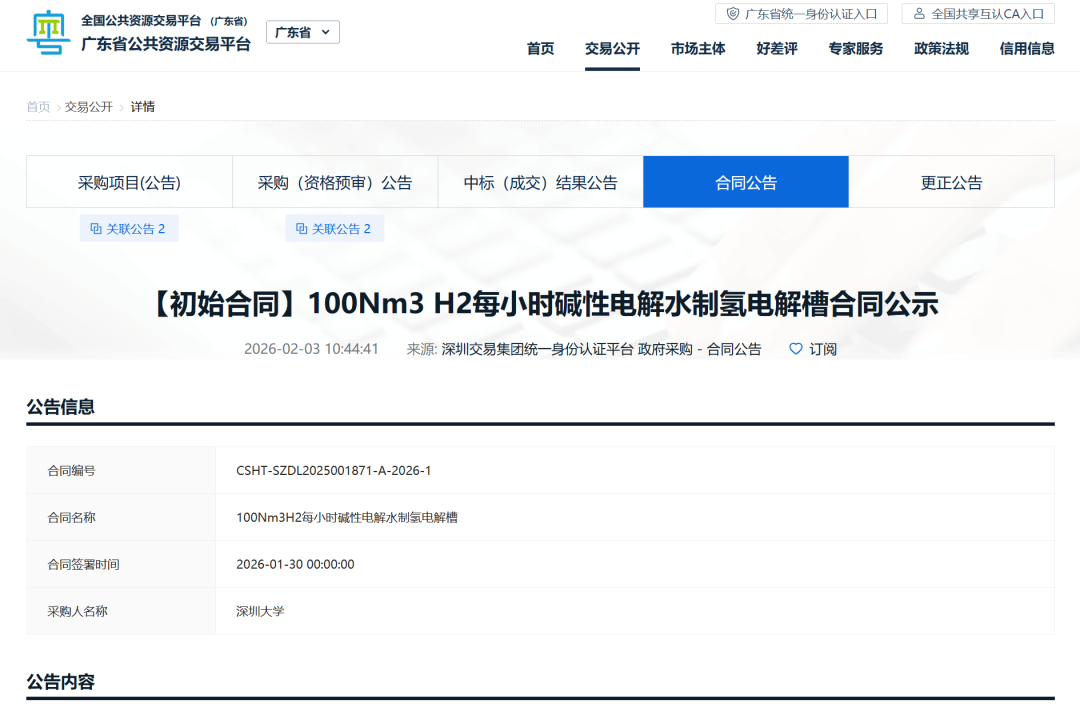Open the 市场主体 navigation menu
The image size is (1080, 715).
[697, 47]
